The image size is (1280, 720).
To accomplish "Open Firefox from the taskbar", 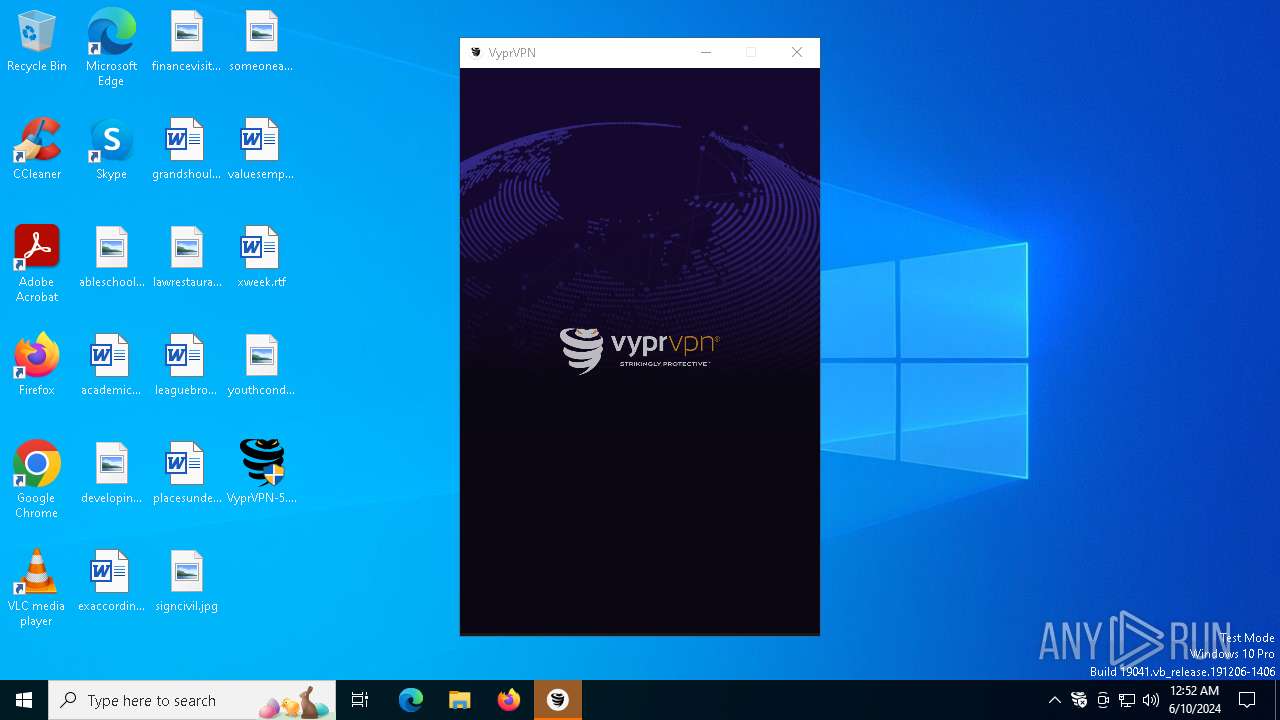I will click(509, 700).
